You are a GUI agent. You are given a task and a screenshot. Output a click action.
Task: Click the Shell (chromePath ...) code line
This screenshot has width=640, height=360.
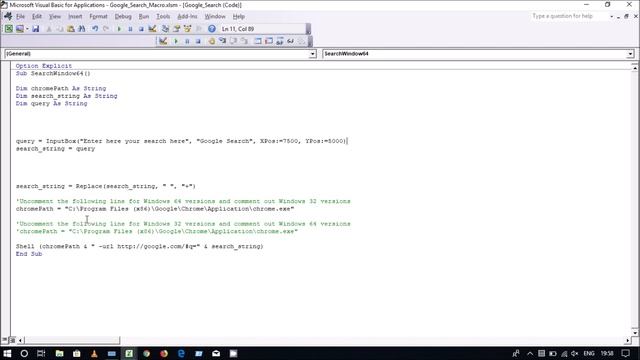pos(140,246)
